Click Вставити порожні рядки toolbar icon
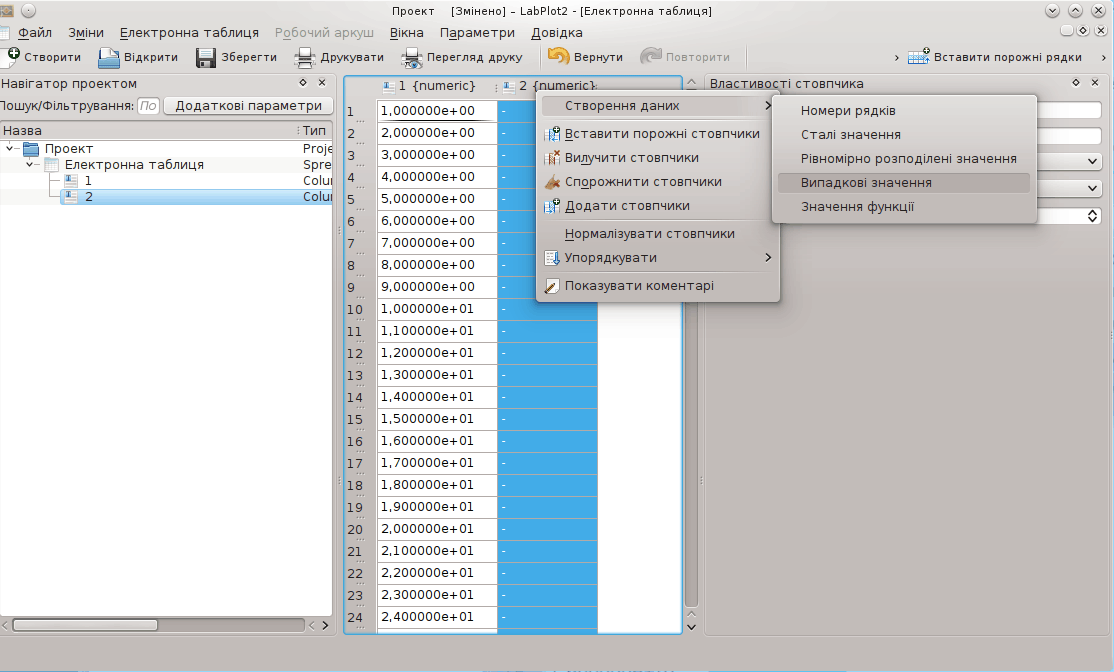 (x=919, y=57)
